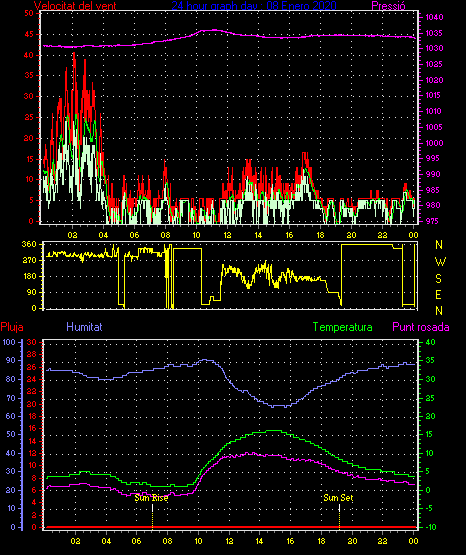The image size is (466, 555).
Task: Click '28' on the red rain axis
Action: click(x=32, y=354)
